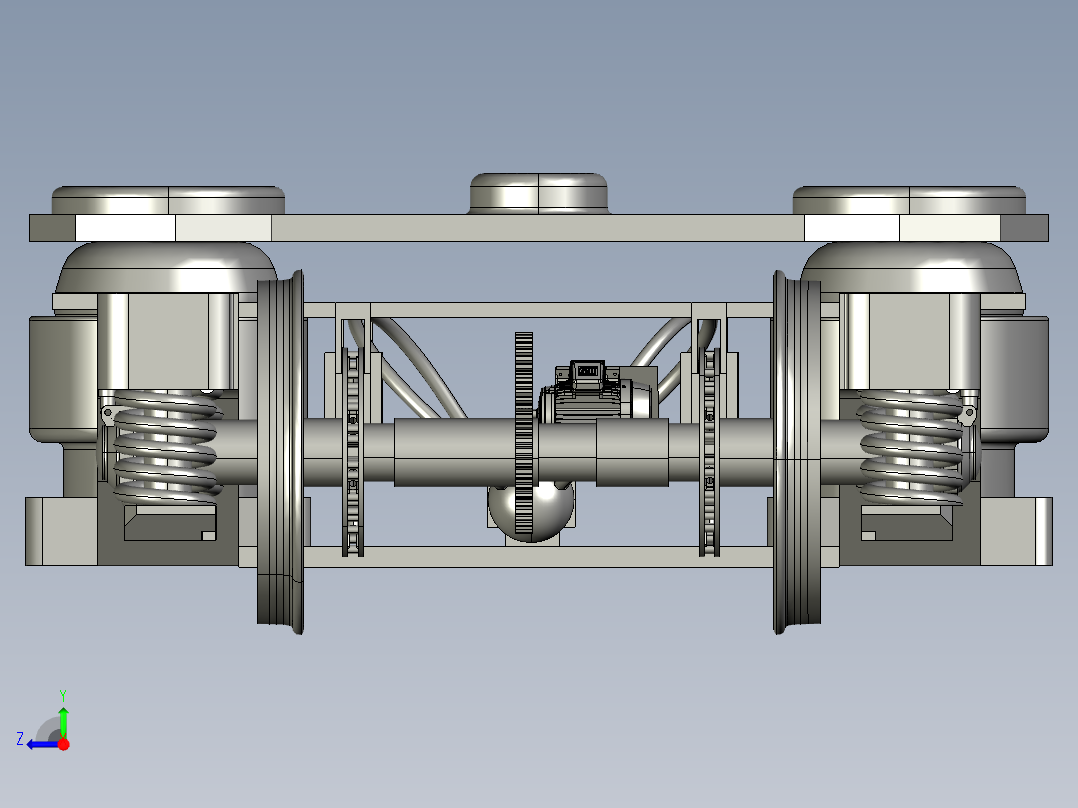This screenshot has width=1078, height=808.
Task: Select the long horizontal bolster beam
Action: 538,228
